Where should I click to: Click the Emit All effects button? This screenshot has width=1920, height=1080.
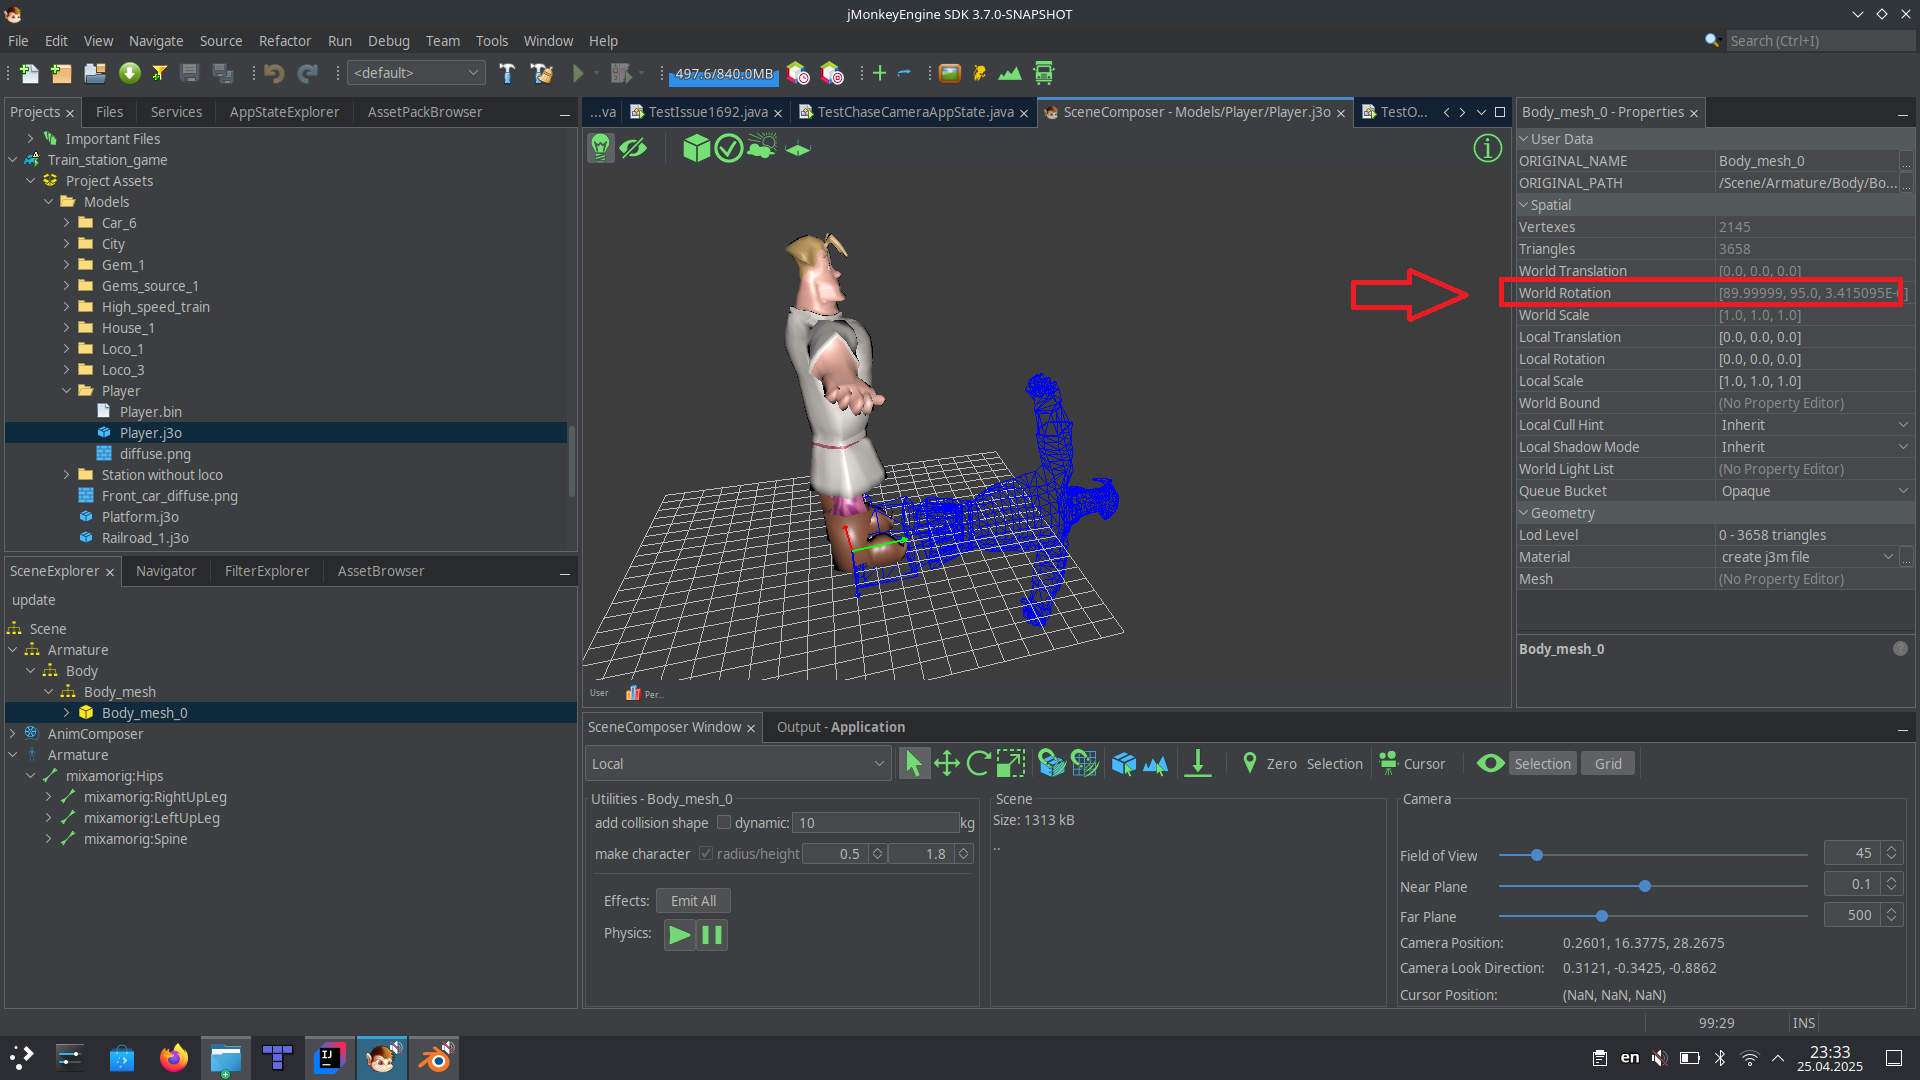[693, 901]
